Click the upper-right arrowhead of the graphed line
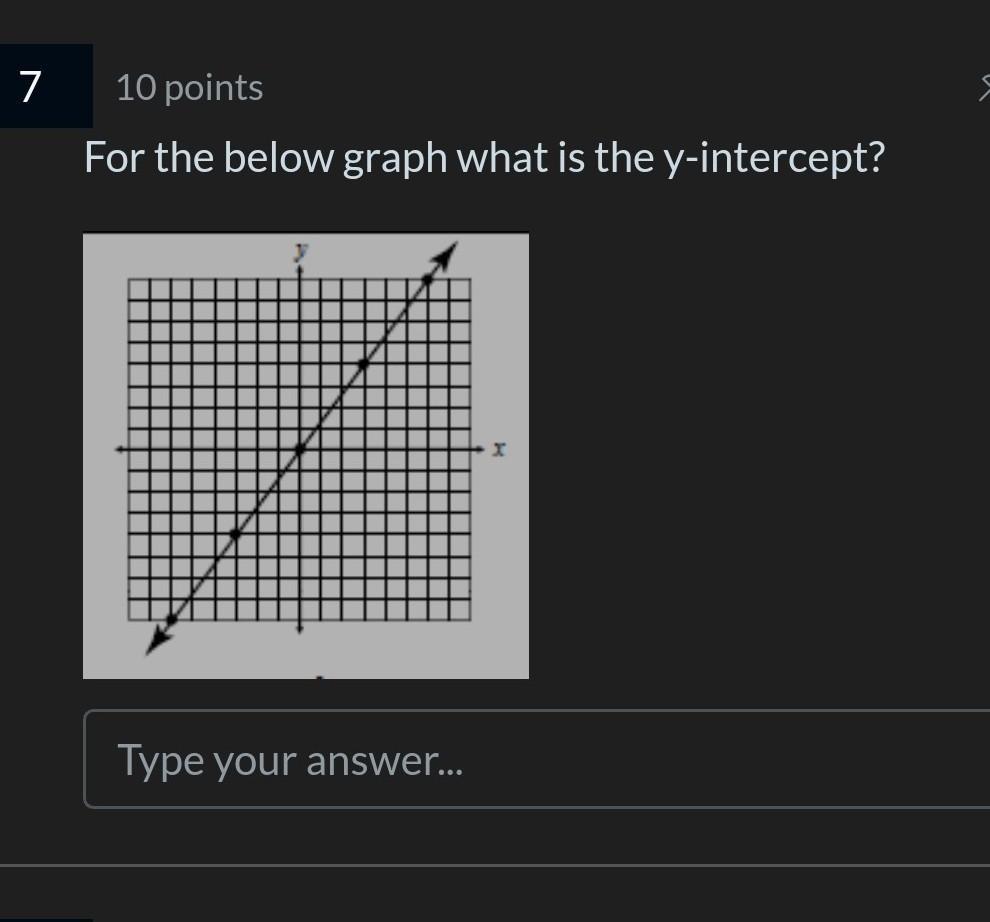Screen dimensions: 990x922 pyautogui.click(x=446, y=256)
